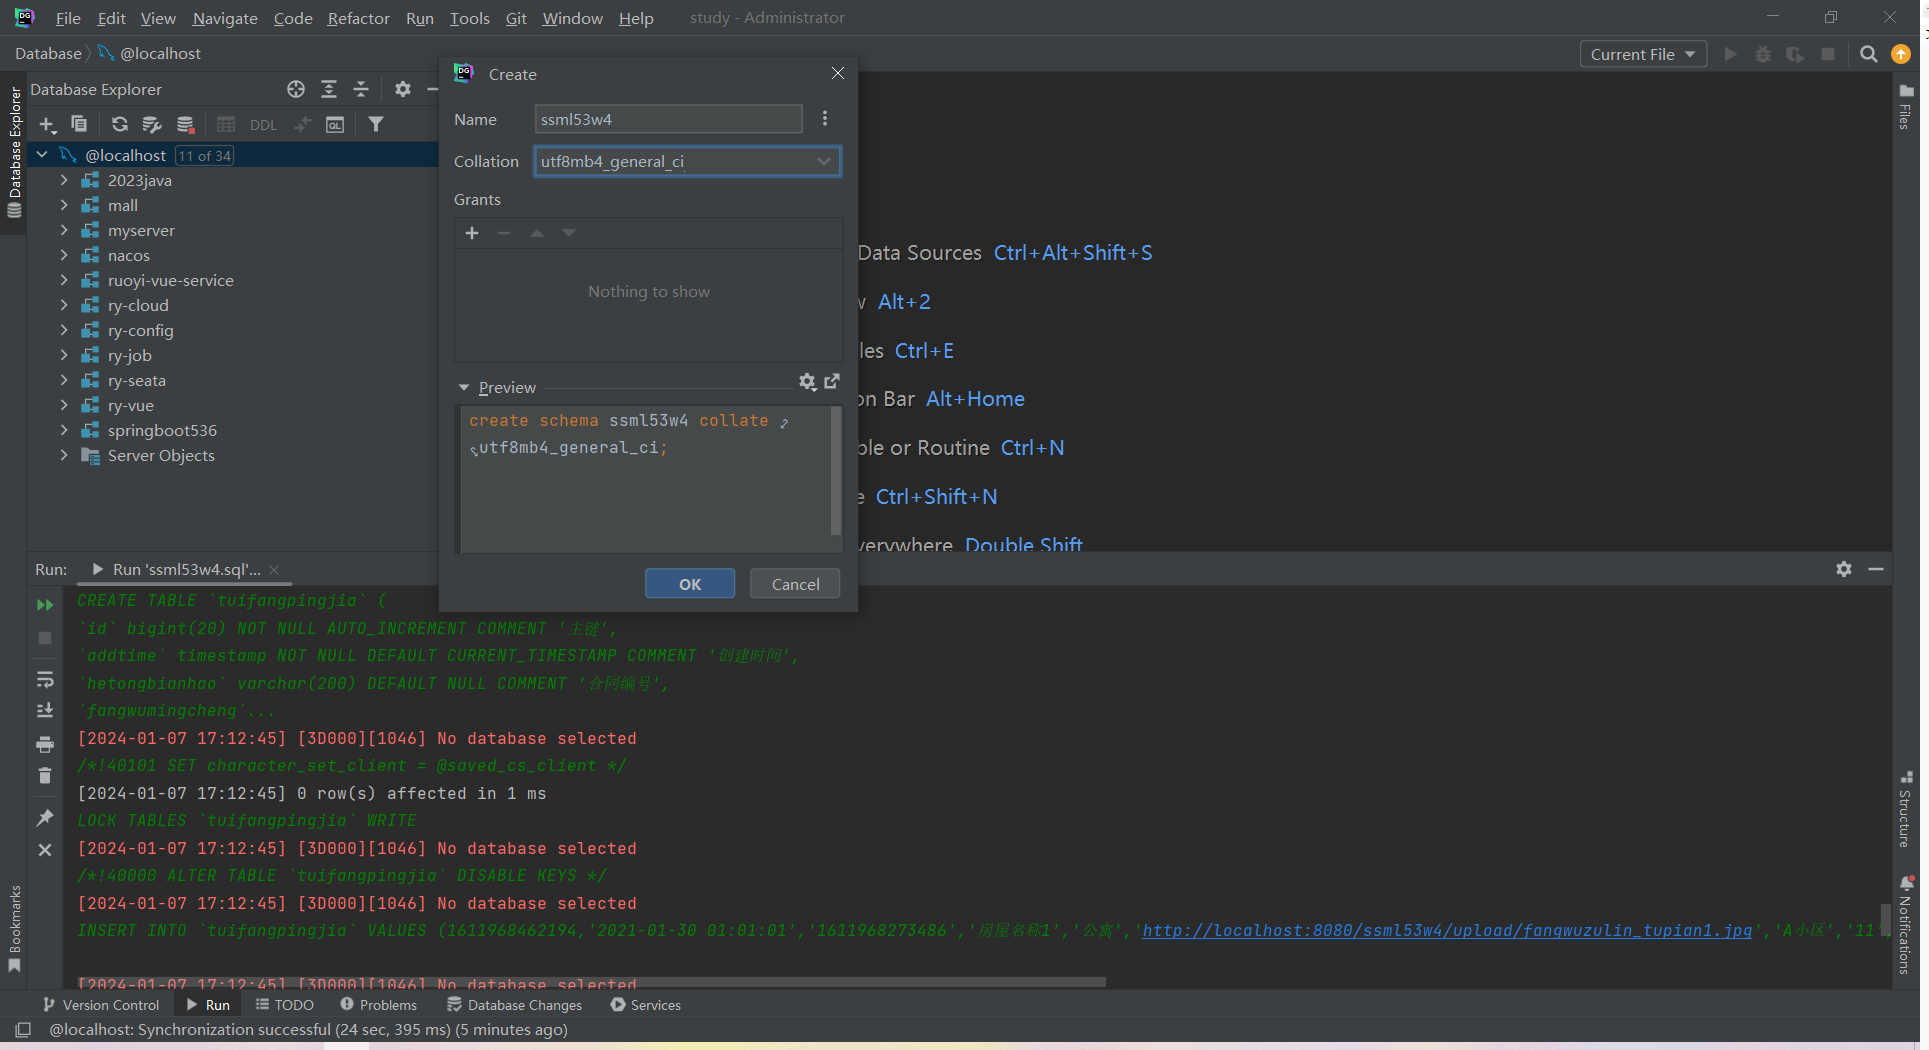Click the Name input field
The image size is (1929, 1050).
[668, 119]
